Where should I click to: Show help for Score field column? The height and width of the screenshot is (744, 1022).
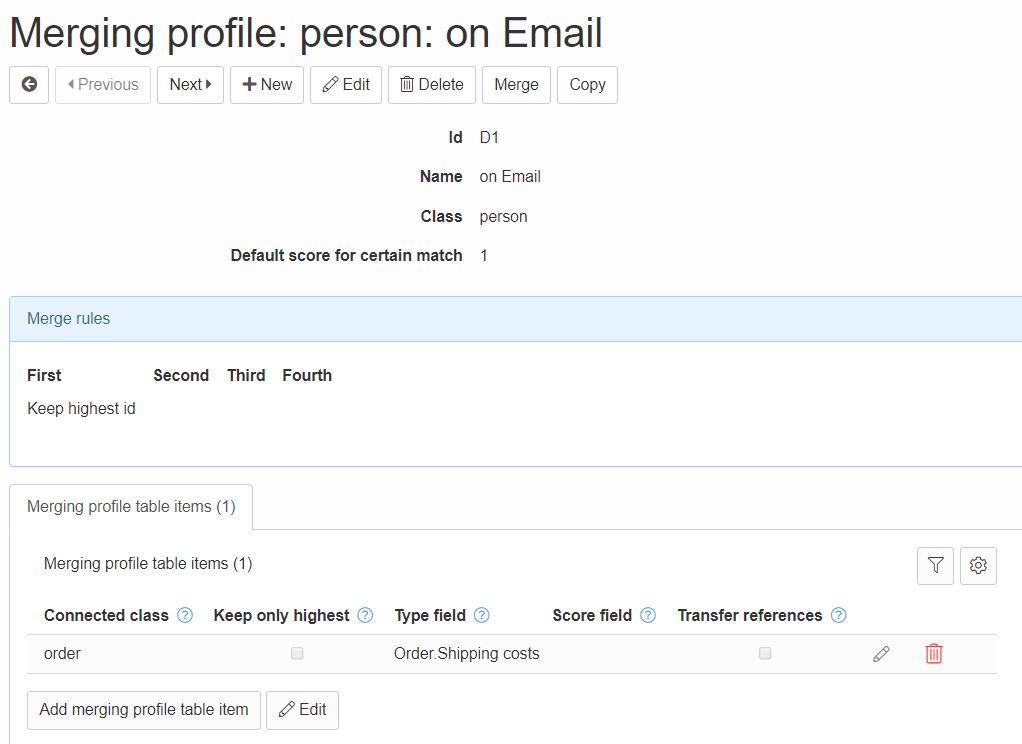pyautogui.click(x=648, y=616)
